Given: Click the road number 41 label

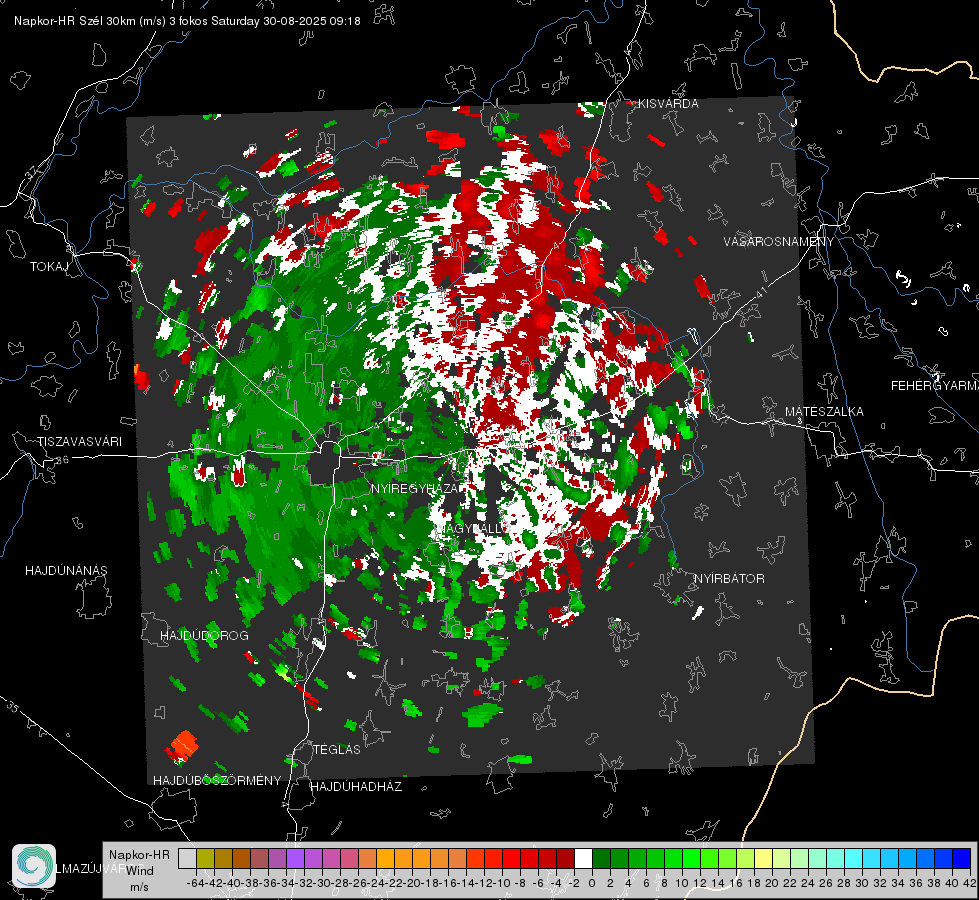Looking at the screenshot, I should click(760, 292).
